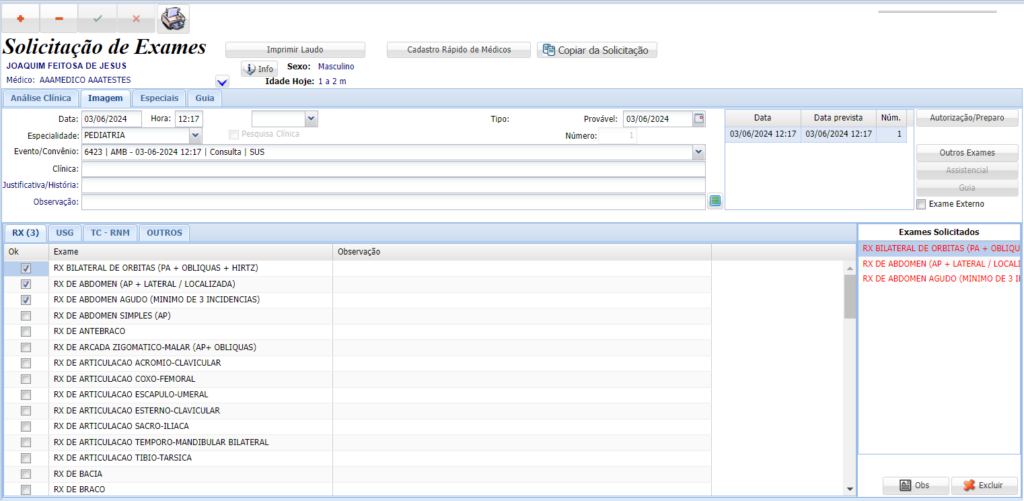Click Imprimir Laudo button
The height and width of the screenshot is (501, 1024).
295,50
